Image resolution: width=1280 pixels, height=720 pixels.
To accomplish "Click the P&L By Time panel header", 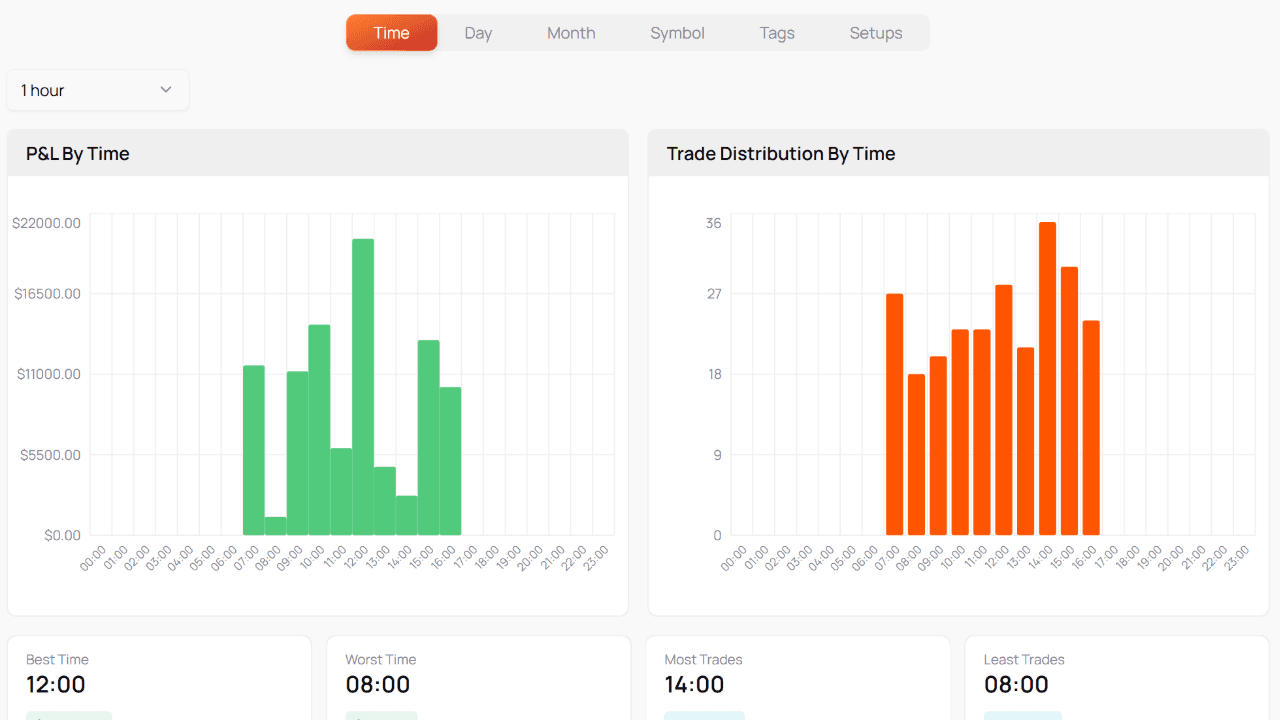I will coord(318,153).
